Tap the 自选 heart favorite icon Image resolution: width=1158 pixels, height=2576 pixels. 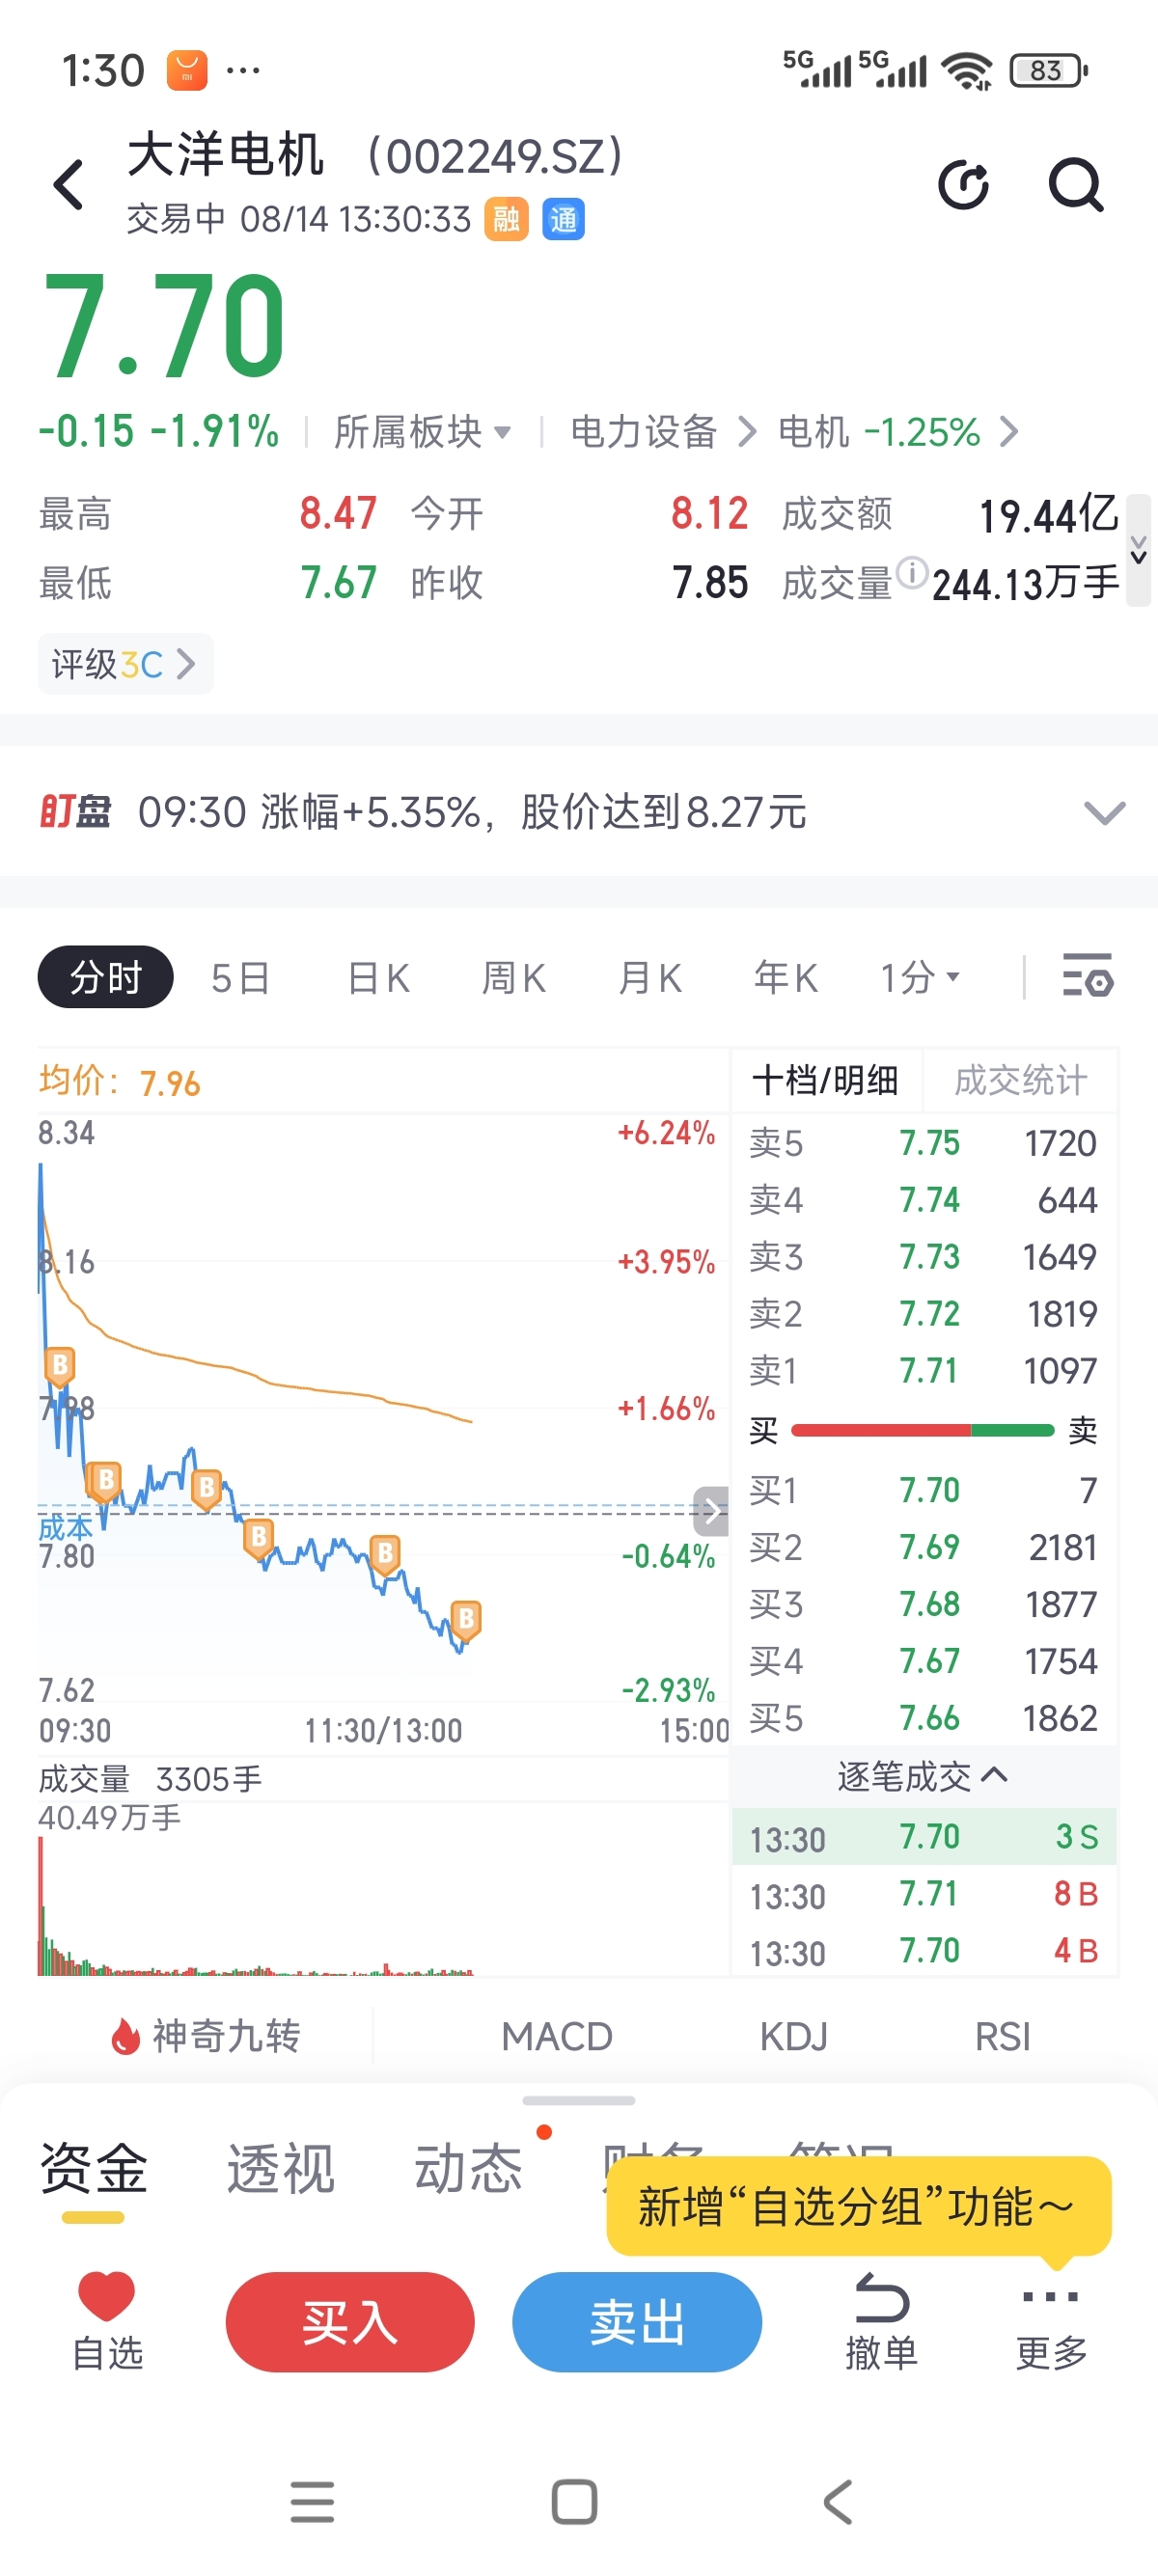click(x=107, y=2295)
